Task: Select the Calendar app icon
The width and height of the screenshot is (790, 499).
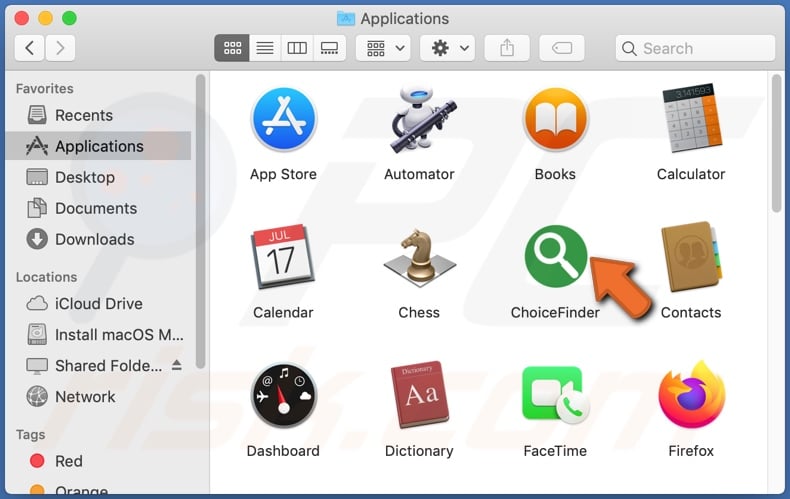Action: coord(283,256)
